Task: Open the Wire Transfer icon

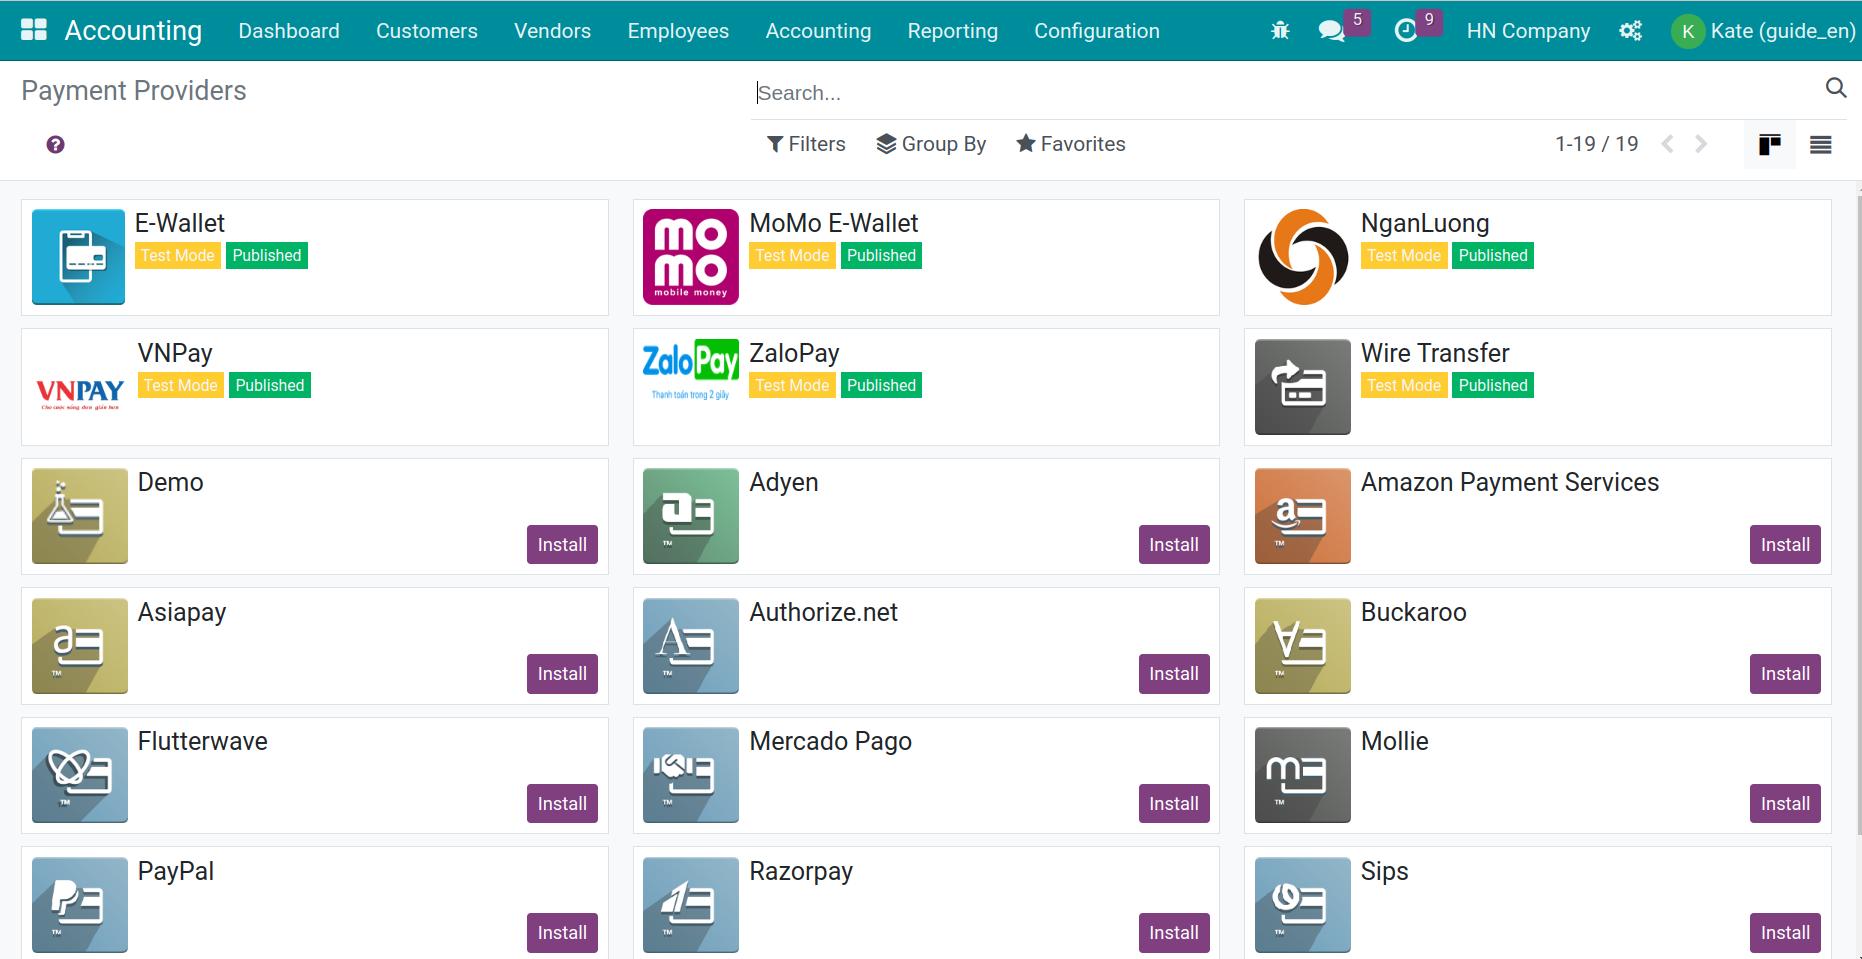Action: pos(1303,387)
